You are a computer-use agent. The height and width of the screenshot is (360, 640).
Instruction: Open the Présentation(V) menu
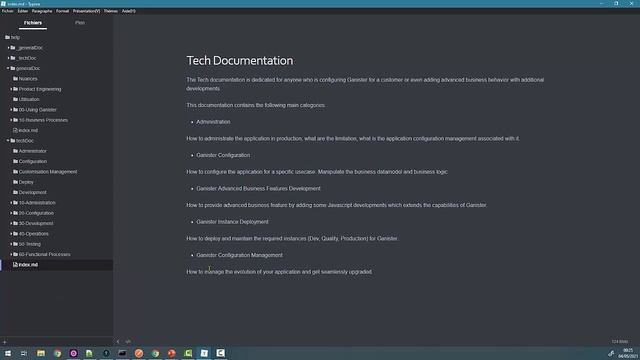(87, 11)
